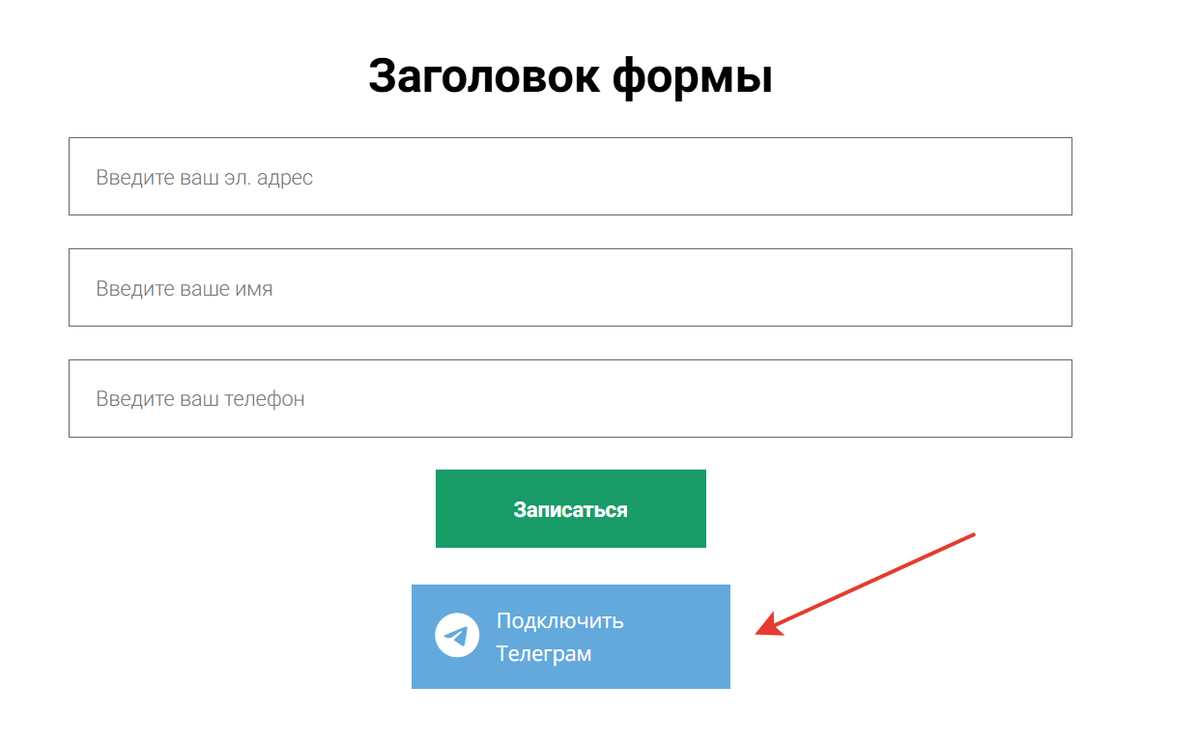
Task: Submit form with the Записаться button
Action: (x=571, y=509)
